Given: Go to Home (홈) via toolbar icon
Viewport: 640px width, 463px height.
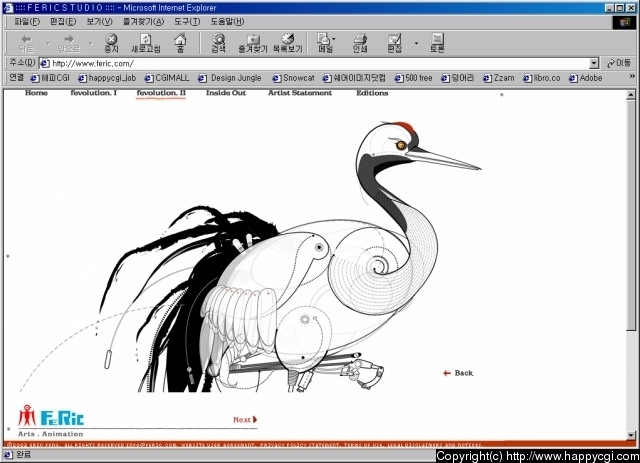Looking at the screenshot, I should (180, 43).
